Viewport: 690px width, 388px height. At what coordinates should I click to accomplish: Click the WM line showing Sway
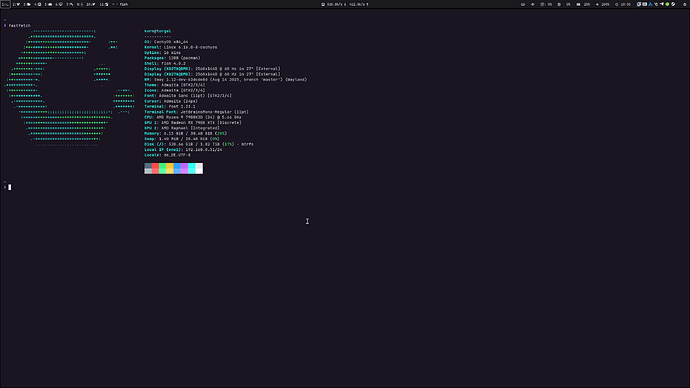click(x=225, y=80)
